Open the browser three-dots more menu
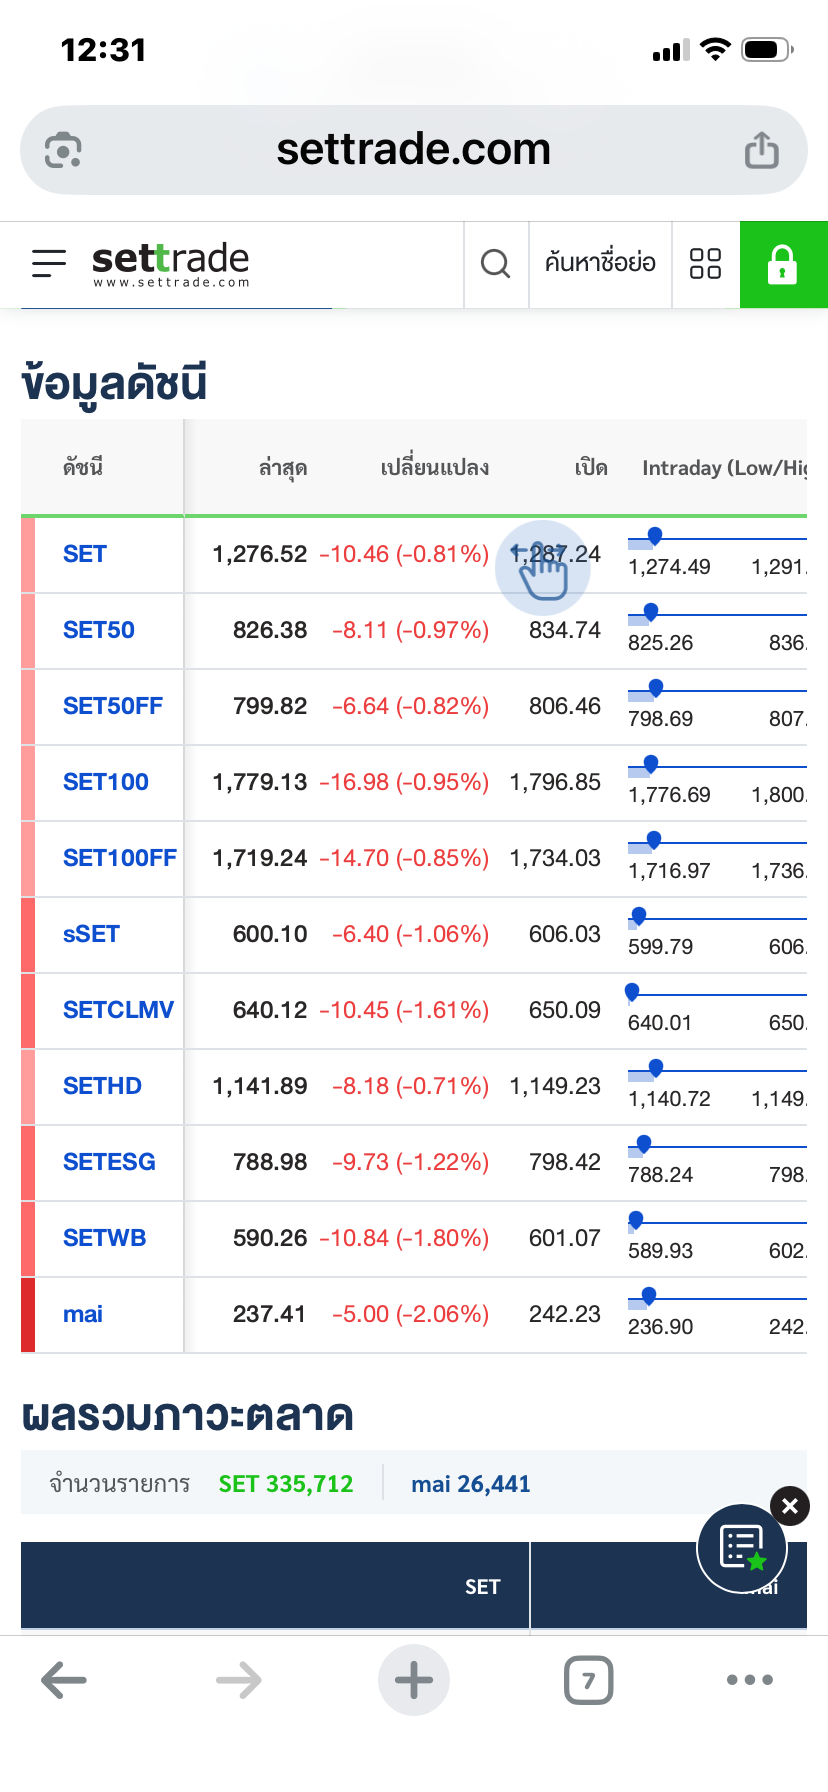This screenshot has width=828, height=1792. coord(750,1680)
